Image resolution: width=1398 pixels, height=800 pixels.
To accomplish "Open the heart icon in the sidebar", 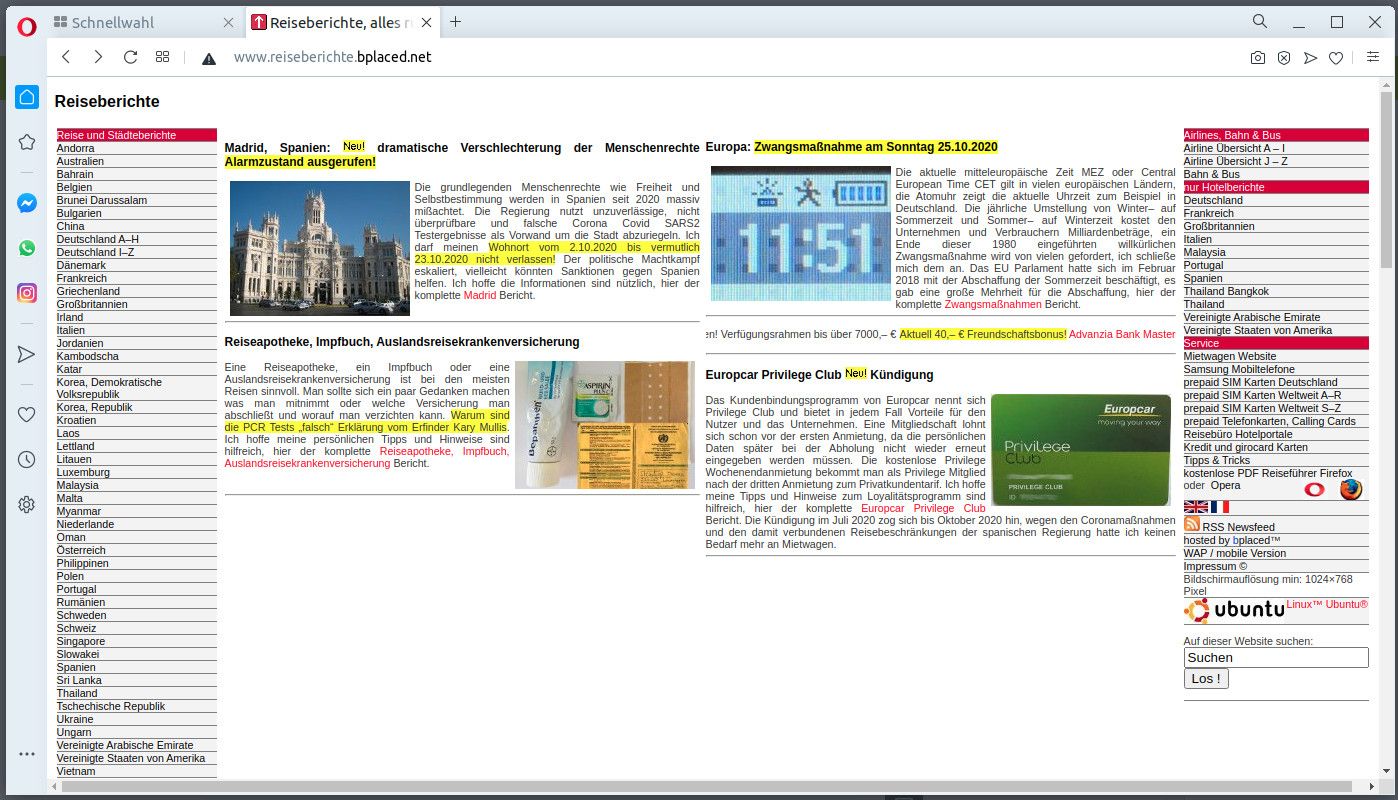I will [x=27, y=414].
